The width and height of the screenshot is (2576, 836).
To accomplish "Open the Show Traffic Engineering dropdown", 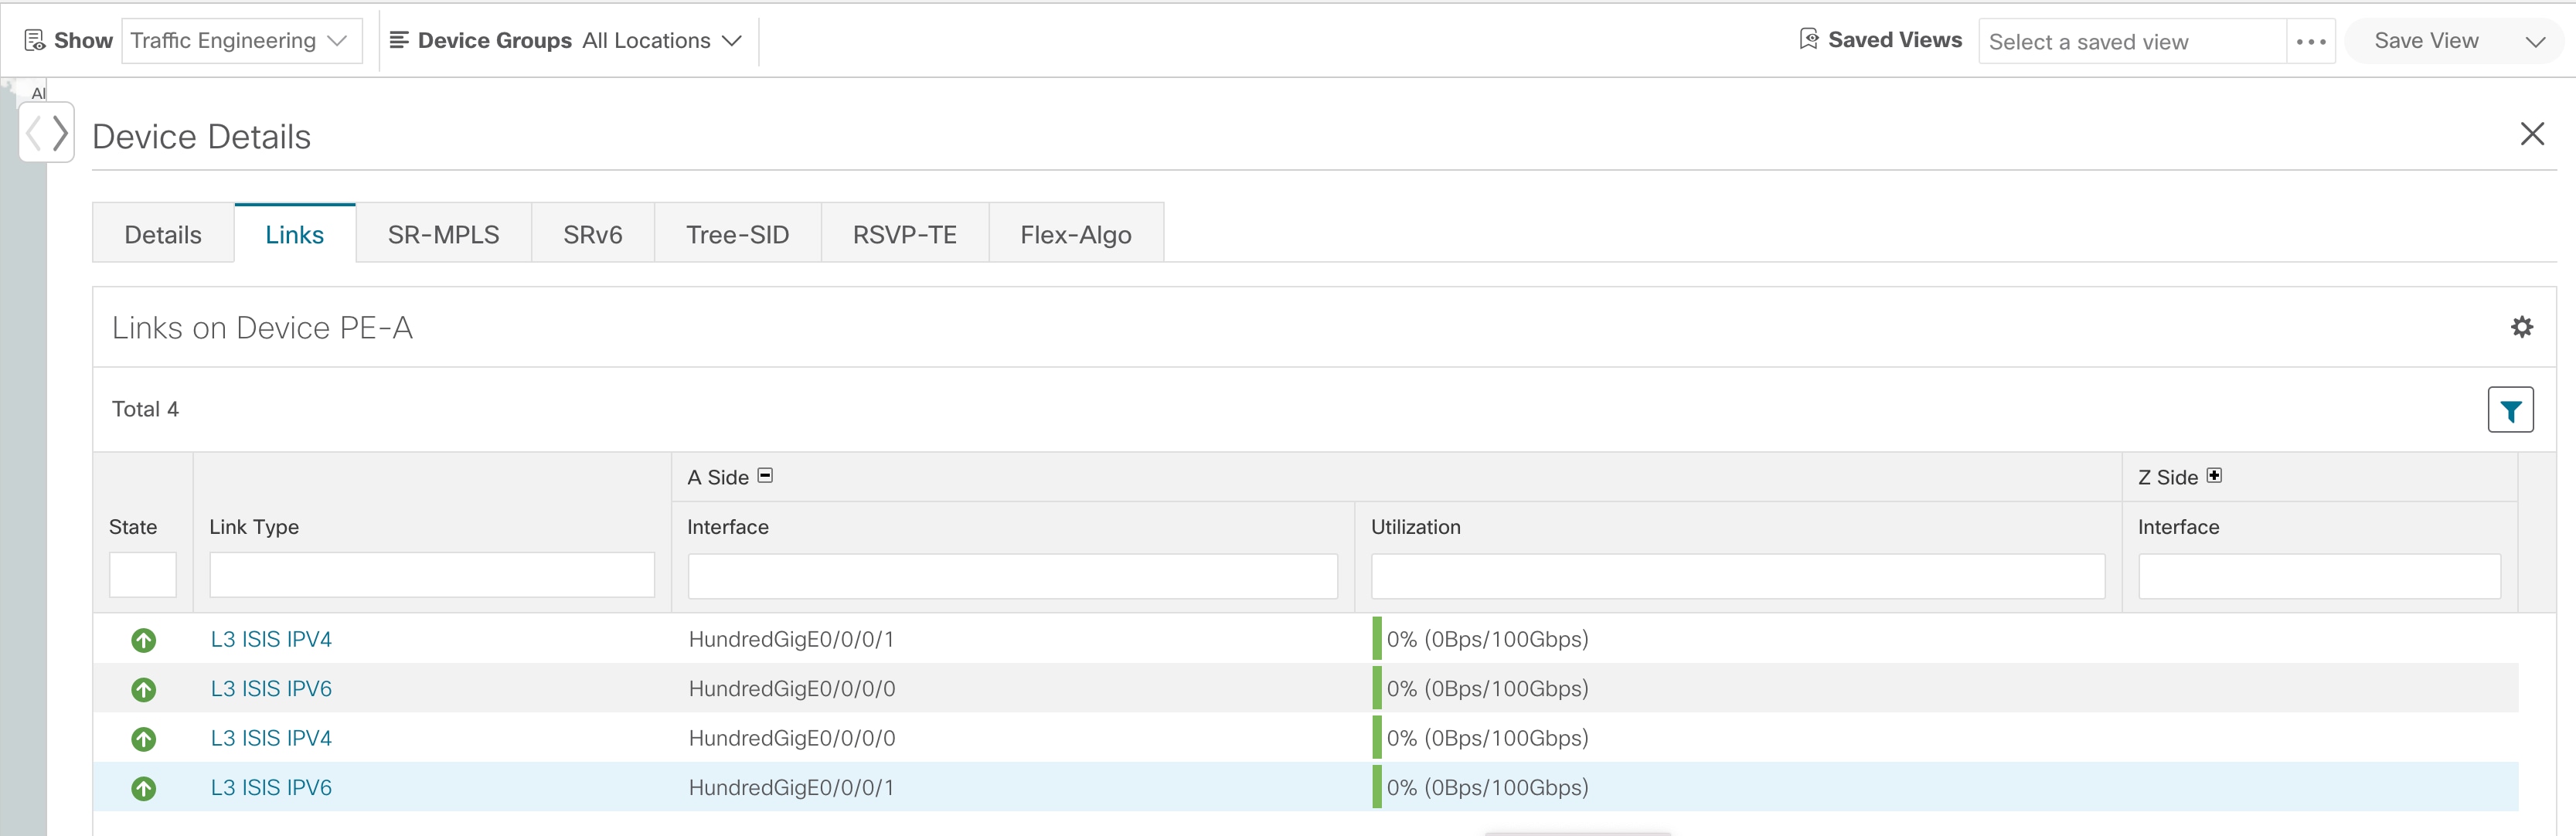I will pos(241,41).
